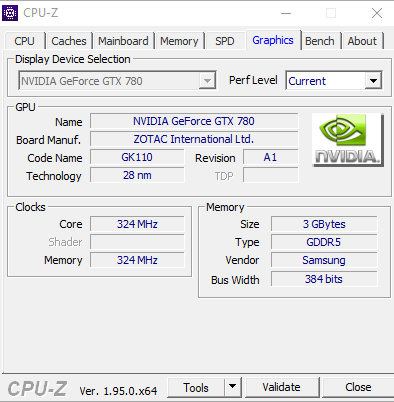Screen dimensions: 394x402
Task: Click the Close button at bottom
Action: pyautogui.click(x=358, y=387)
